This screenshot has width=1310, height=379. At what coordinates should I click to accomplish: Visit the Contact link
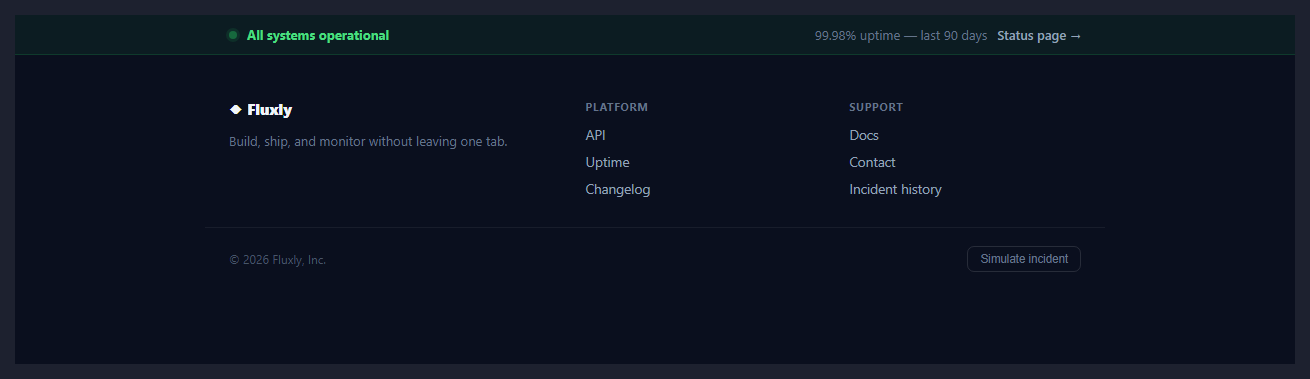(x=872, y=162)
